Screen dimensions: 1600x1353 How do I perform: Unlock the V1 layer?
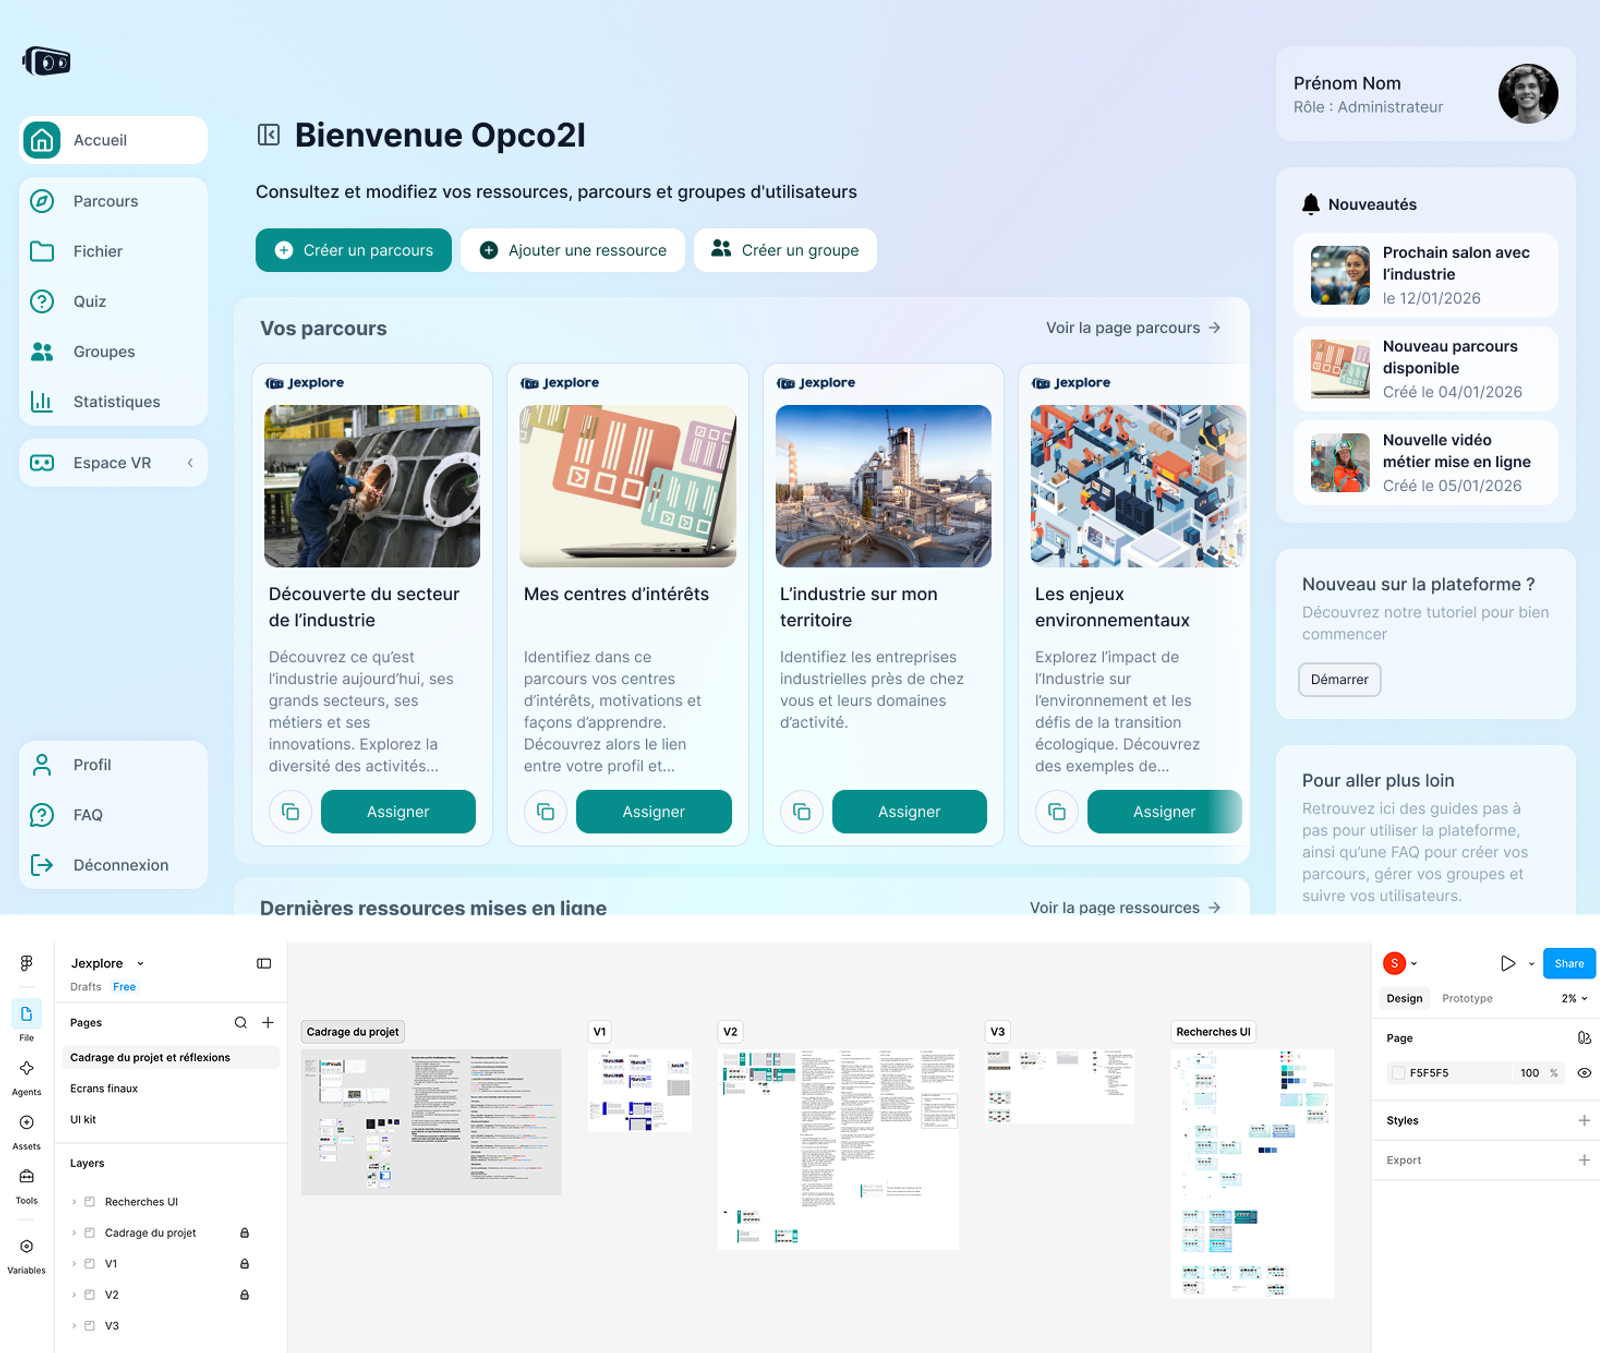(244, 1264)
